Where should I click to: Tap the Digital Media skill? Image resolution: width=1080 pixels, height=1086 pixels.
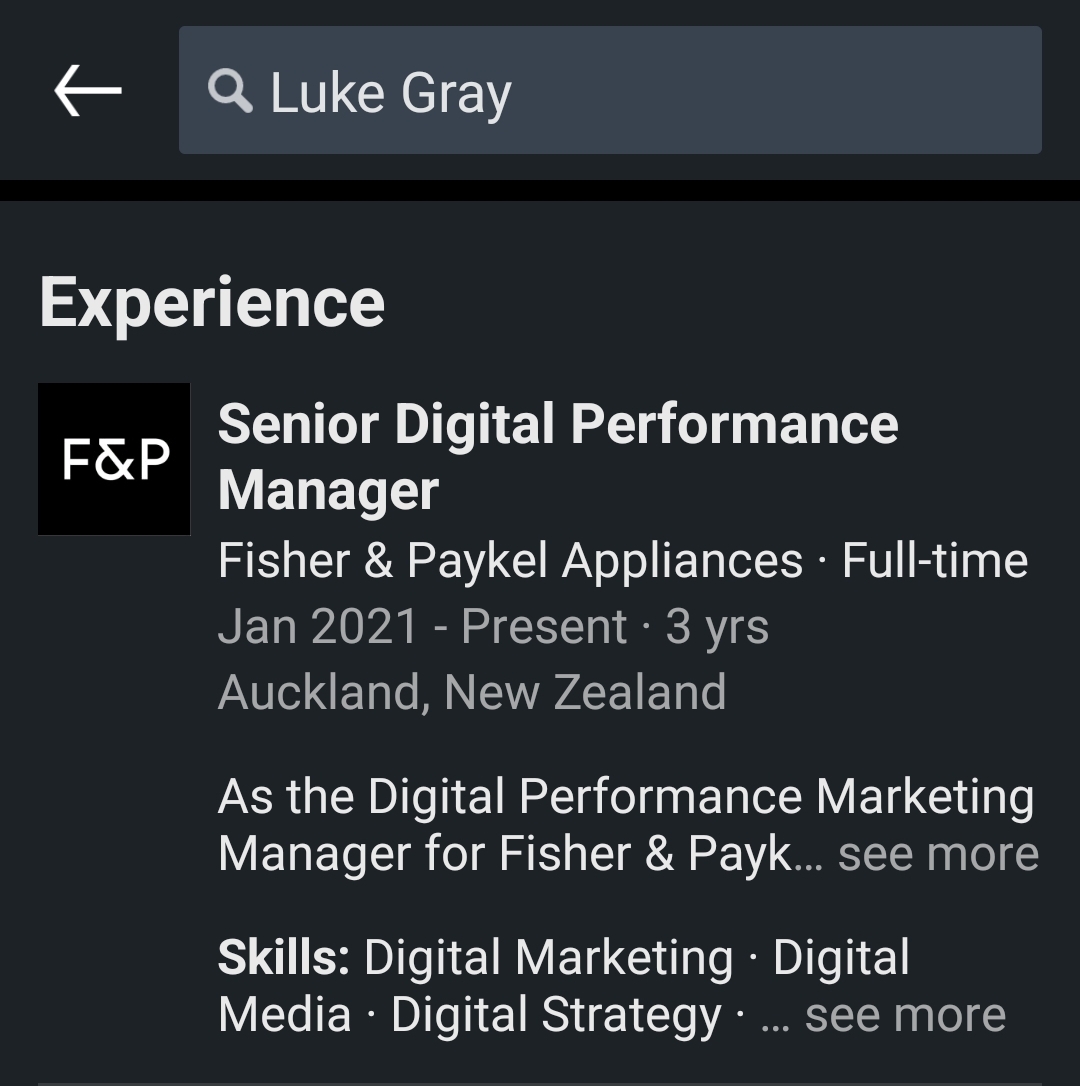[x=840, y=960]
